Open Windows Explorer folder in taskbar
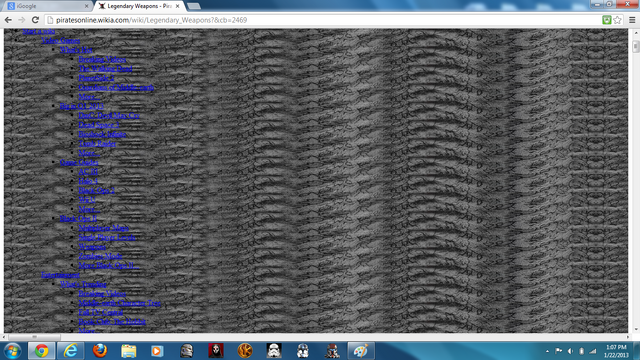The image size is (640, 360). pos(128,351)
